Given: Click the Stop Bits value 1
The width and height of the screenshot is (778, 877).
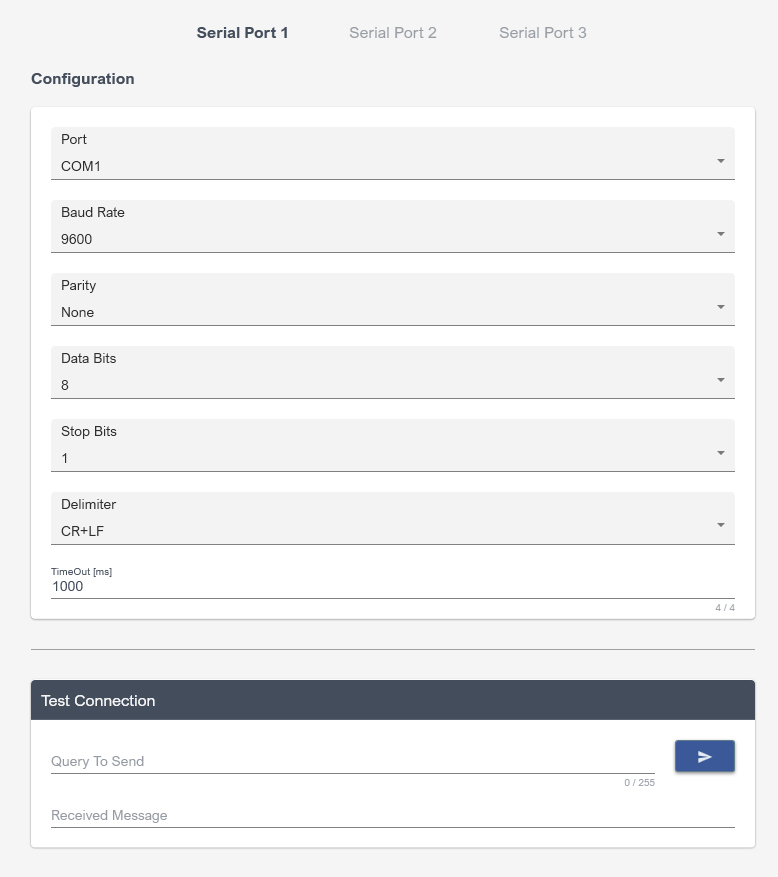Looking at the screenshot, I should click(x=65, y=458).
